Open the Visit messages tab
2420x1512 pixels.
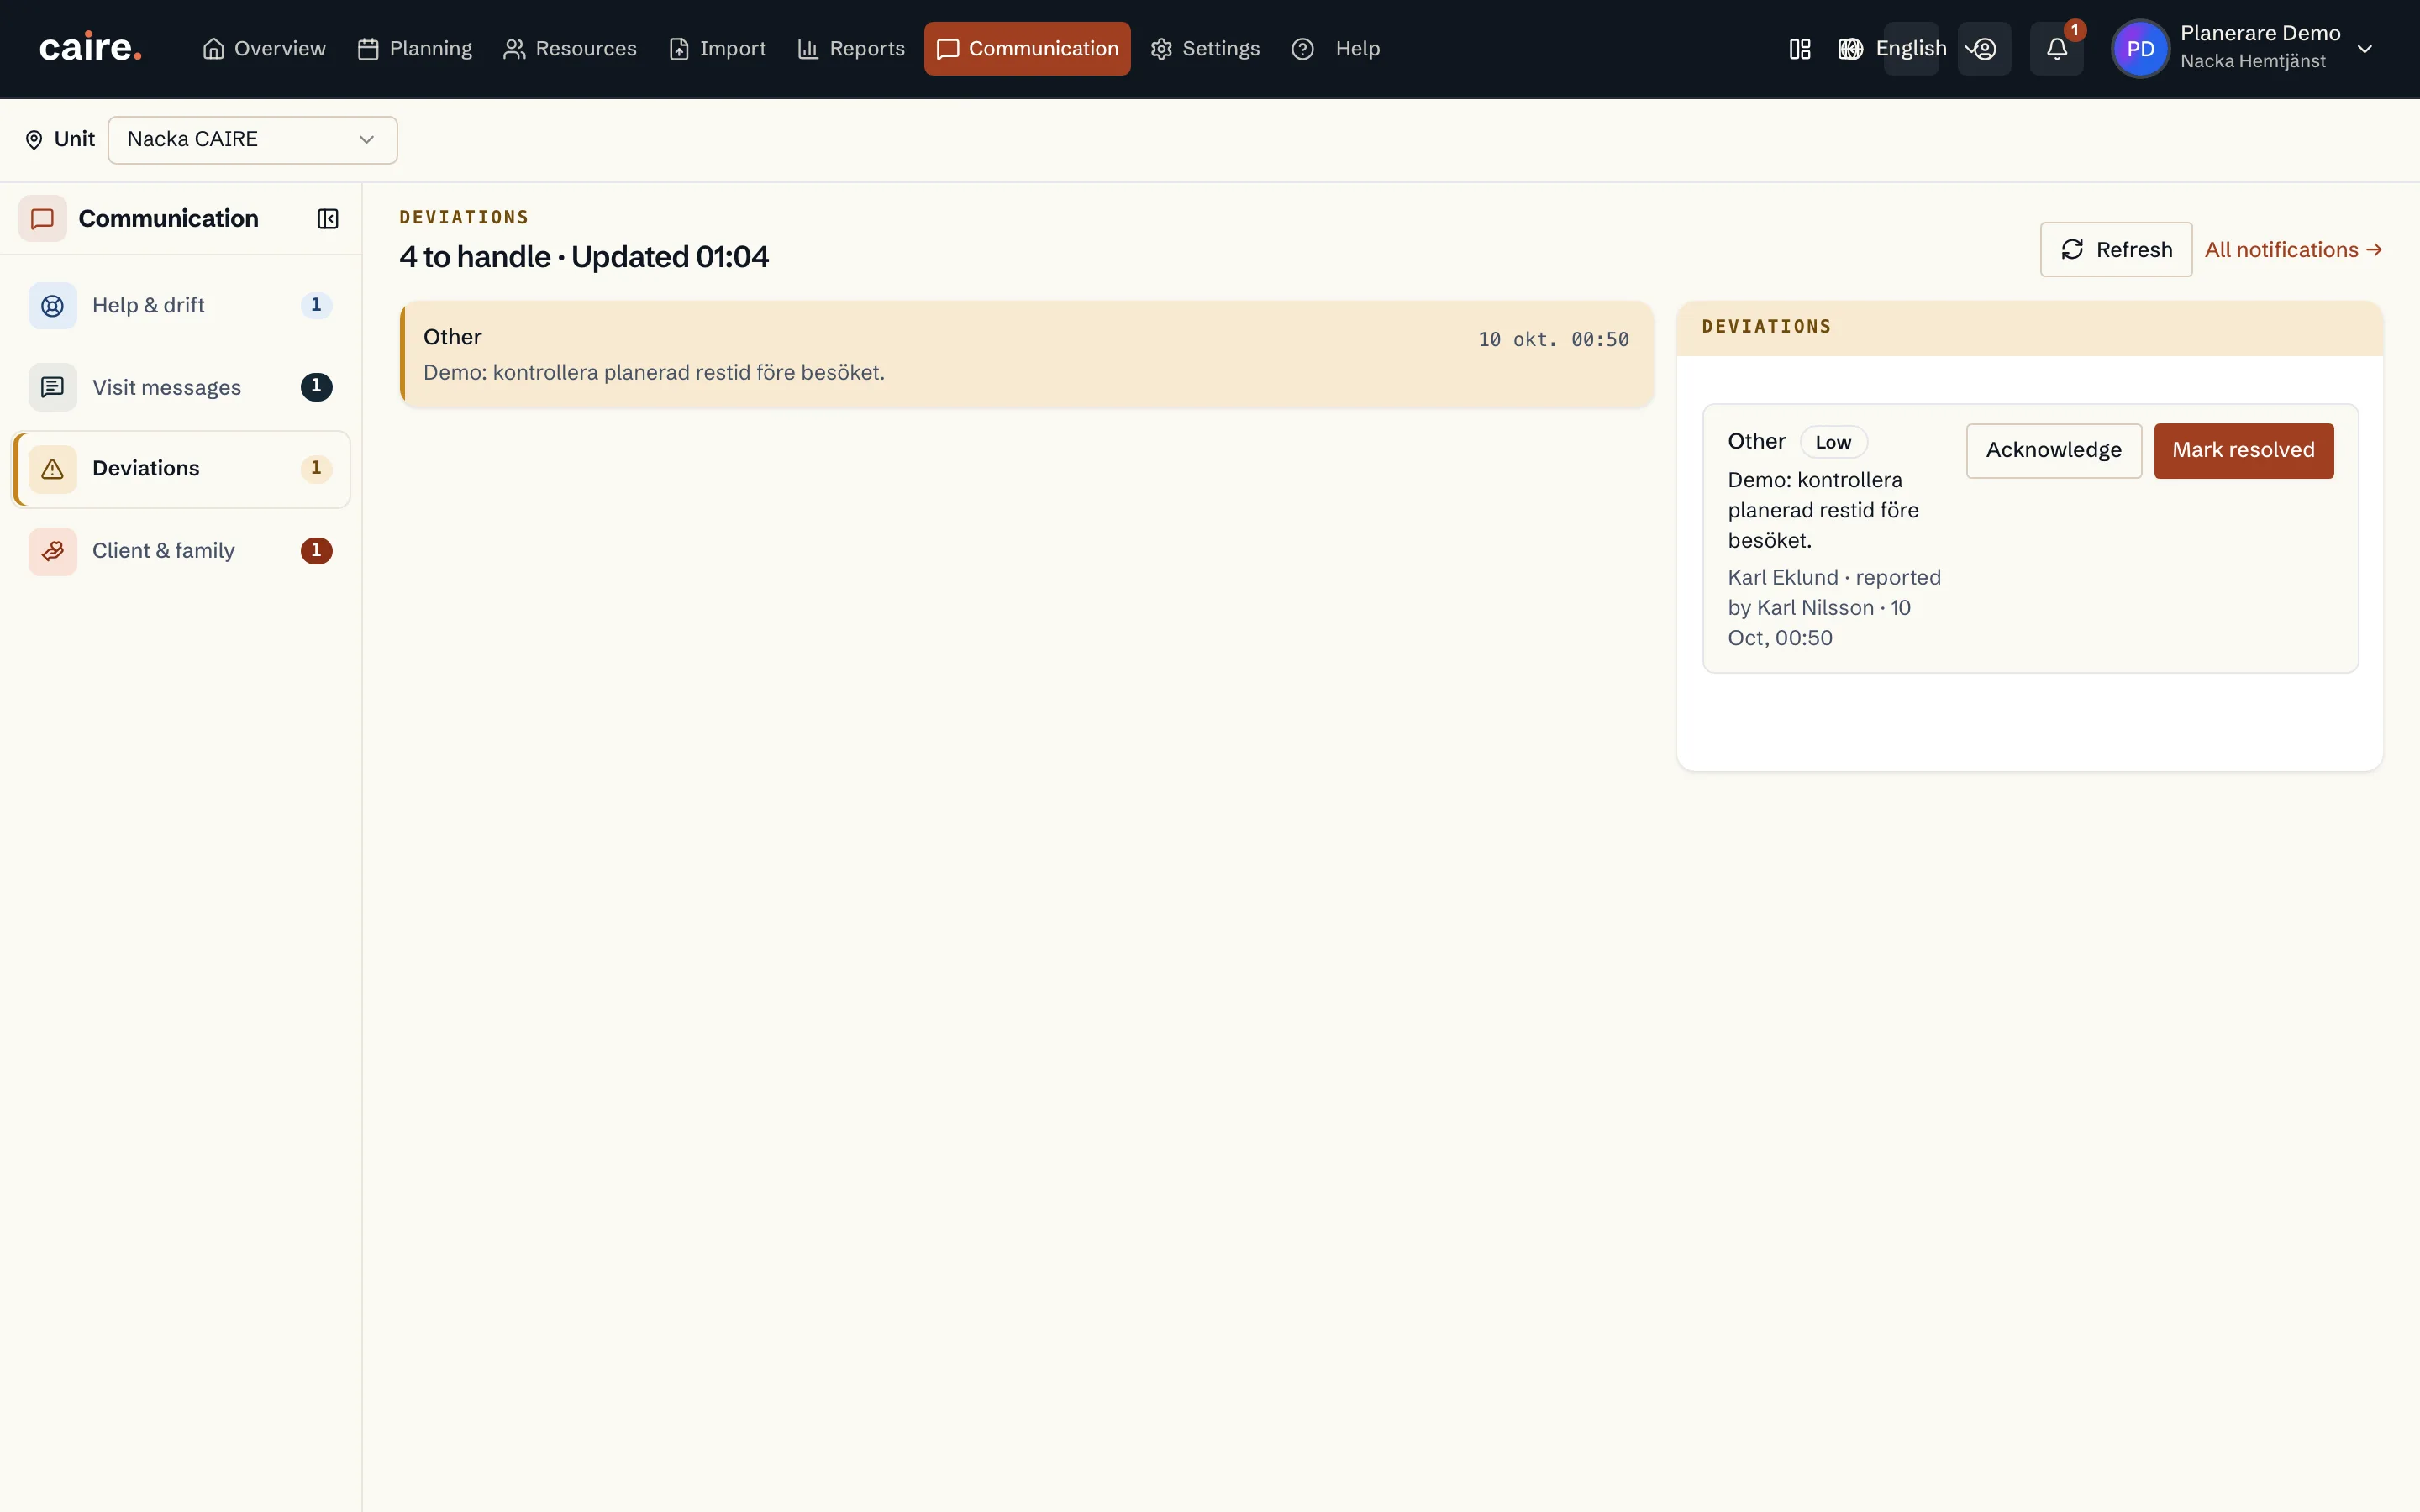pyautogui.click(x=181, y=387)
